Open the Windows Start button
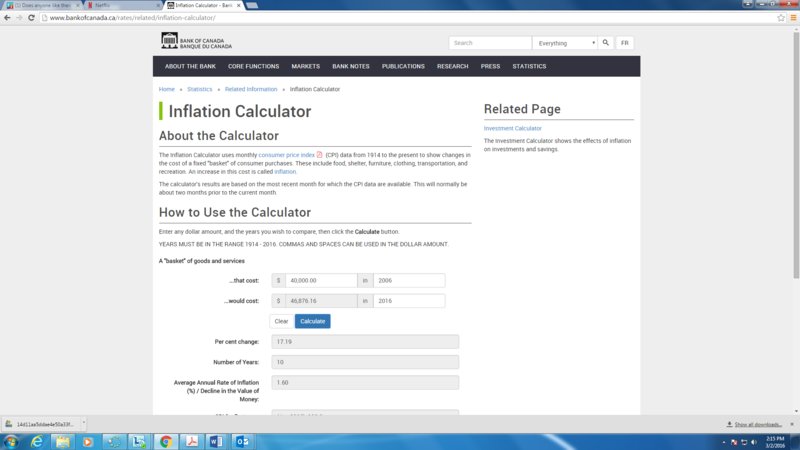800x450 pixels. [11, 441]
